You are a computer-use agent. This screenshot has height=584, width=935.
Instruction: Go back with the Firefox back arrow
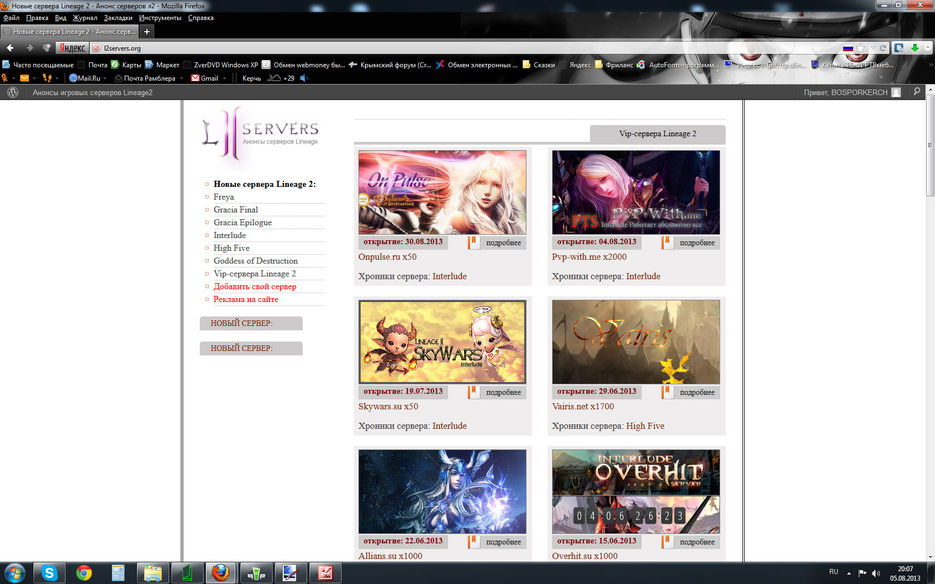click(10, 48)
